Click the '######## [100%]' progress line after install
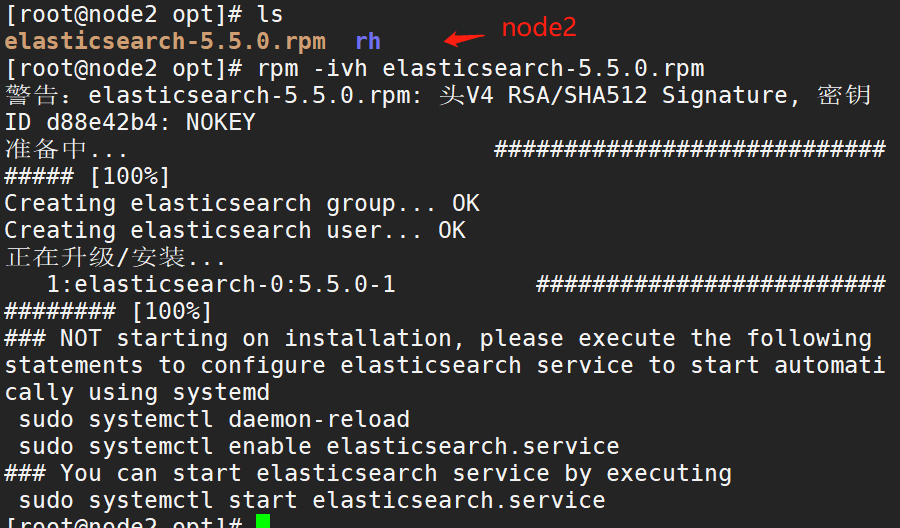The image size is (900, 528). pos(108,312)
